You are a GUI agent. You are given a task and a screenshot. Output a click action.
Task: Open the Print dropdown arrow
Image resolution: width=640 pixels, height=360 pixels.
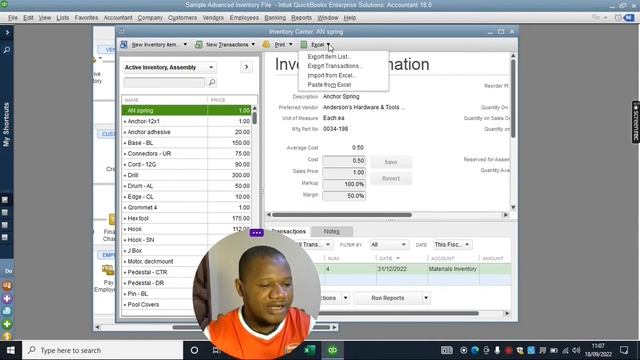[x=291, y=44]
